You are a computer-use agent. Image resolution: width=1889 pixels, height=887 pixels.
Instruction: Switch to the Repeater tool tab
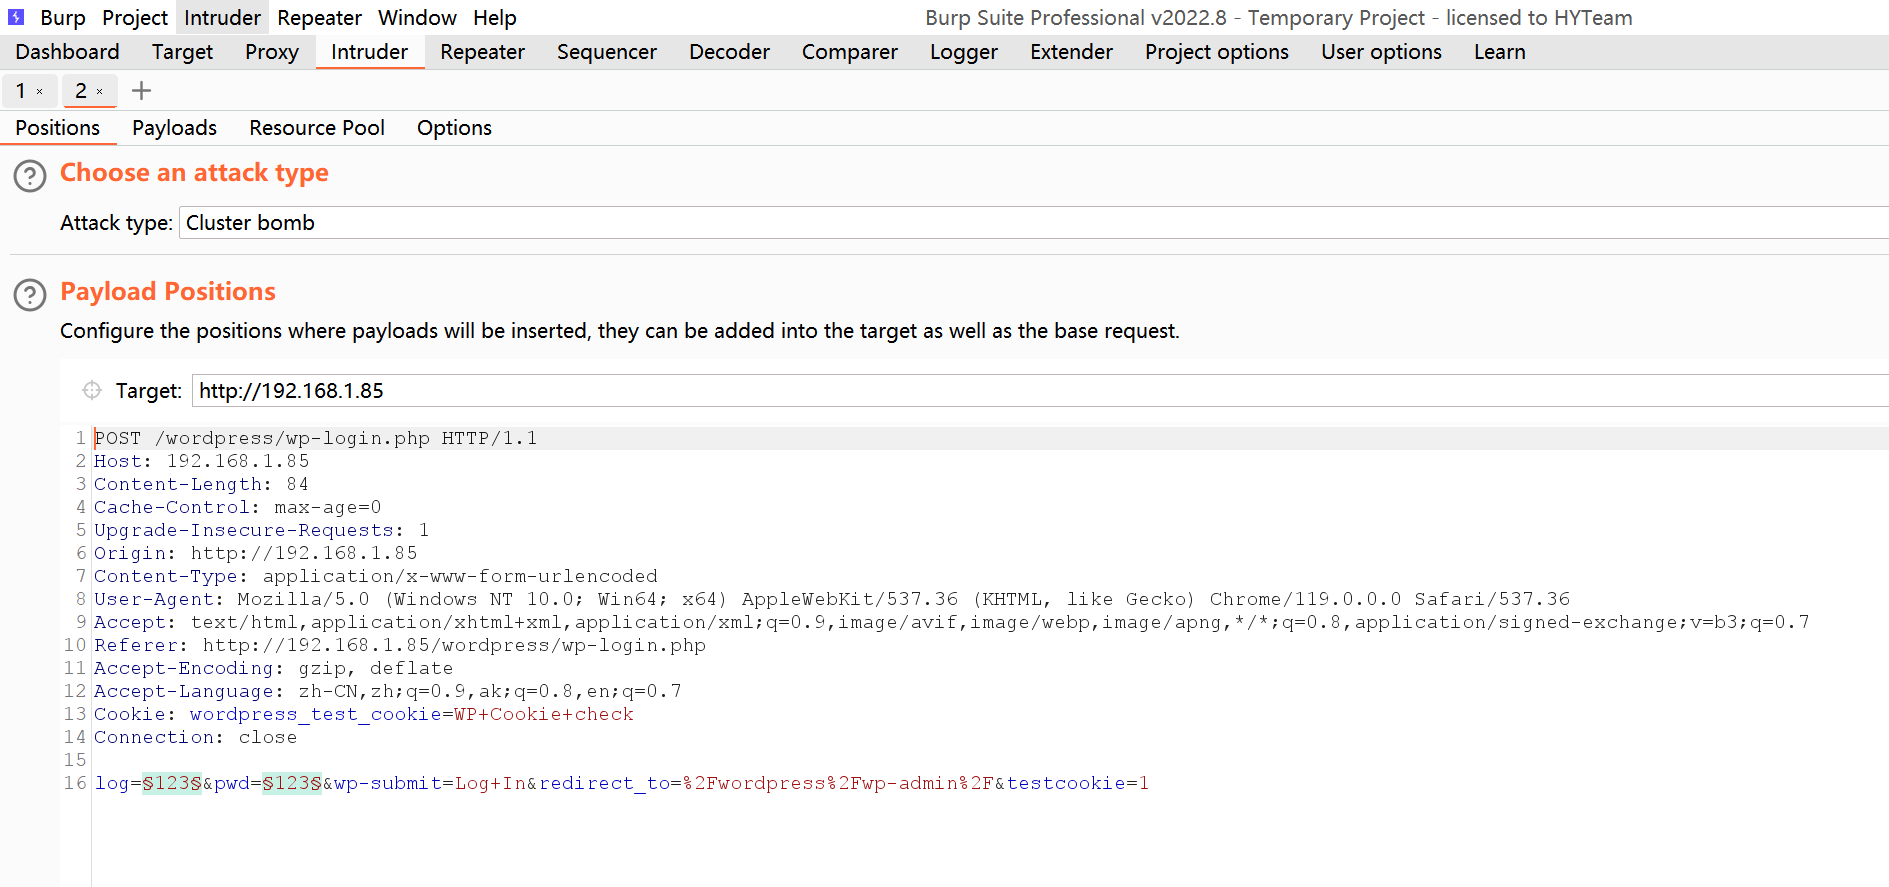(482, 52)
